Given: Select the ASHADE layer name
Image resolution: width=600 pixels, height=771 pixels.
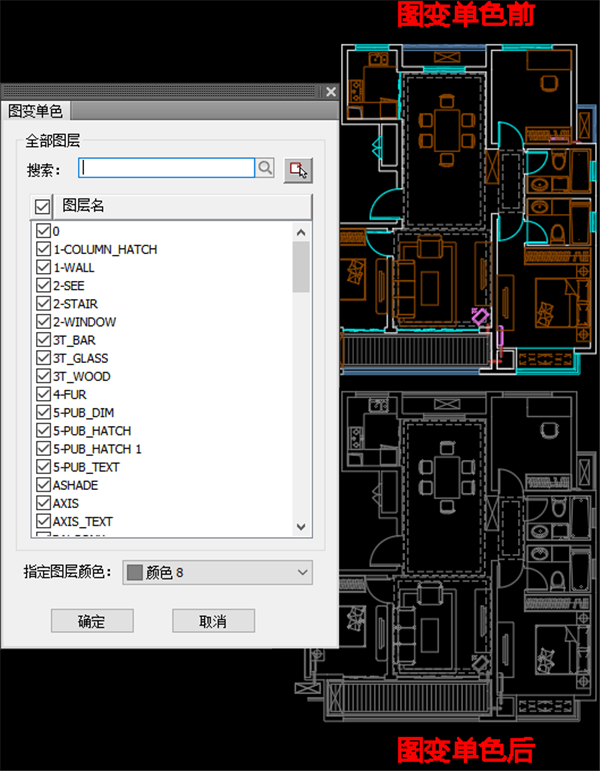Looking at the screenshot, I should [x=76, y=485].
